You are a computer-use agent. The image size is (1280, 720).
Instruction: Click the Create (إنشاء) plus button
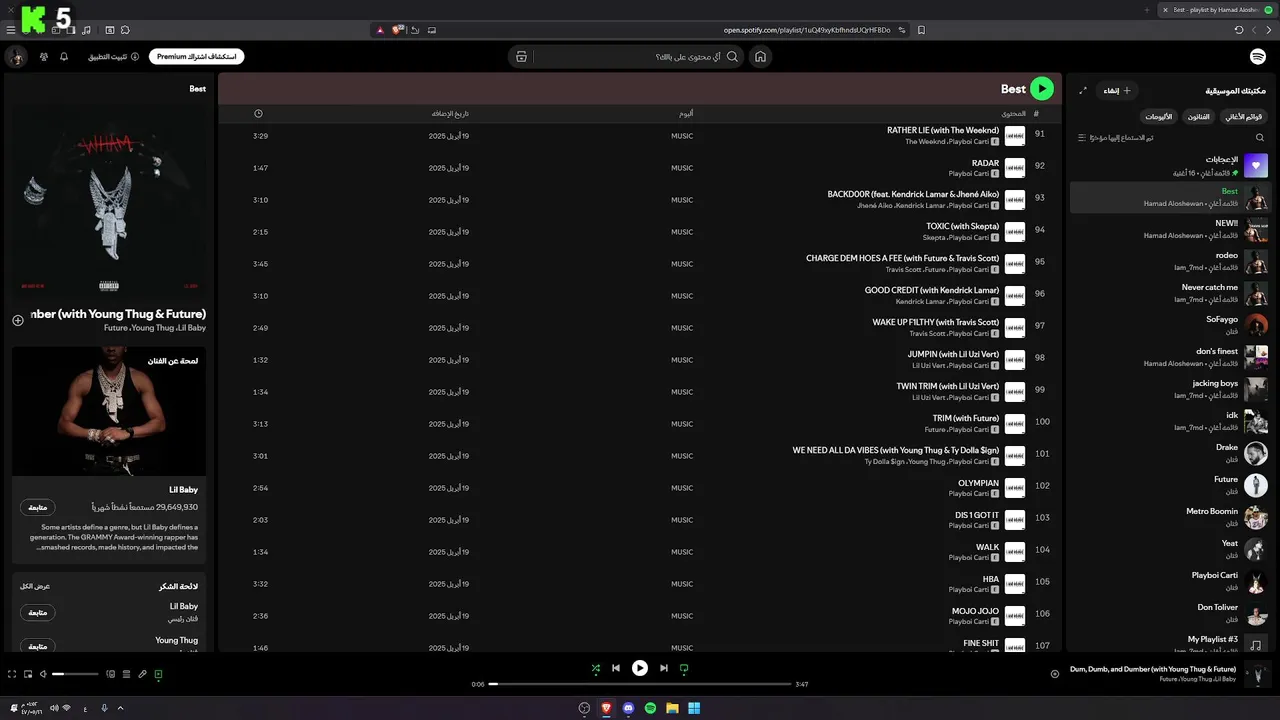(1117, 91)
